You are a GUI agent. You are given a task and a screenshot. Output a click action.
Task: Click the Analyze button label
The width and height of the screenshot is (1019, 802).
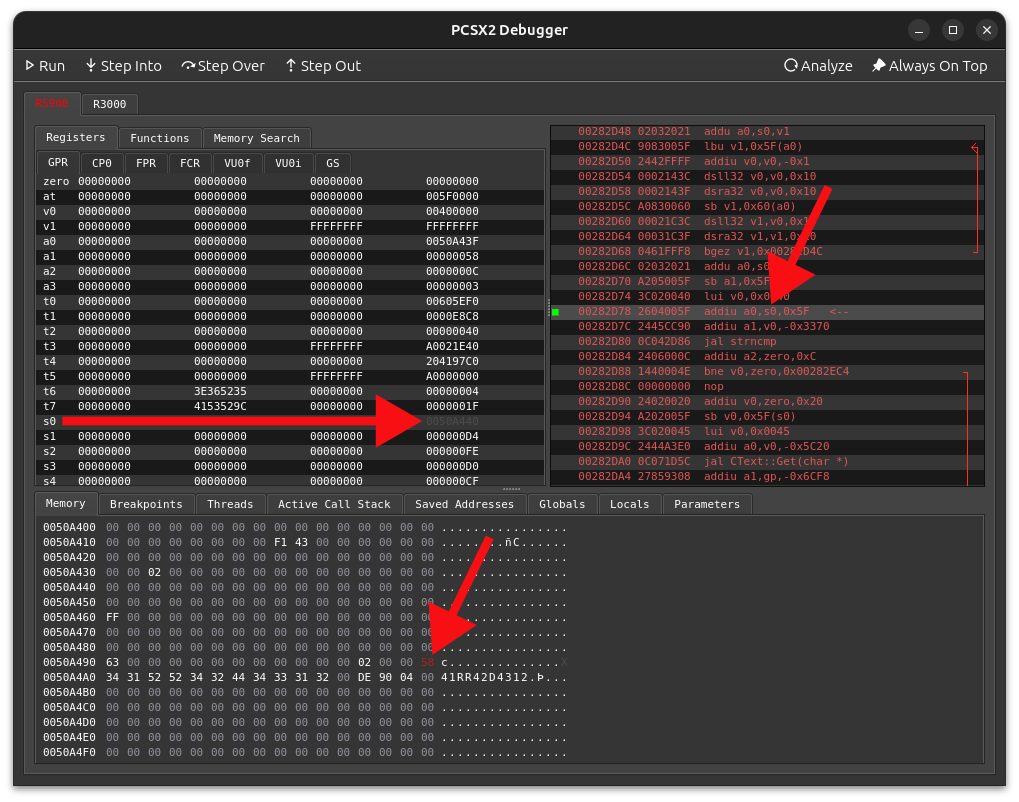(827, 66)
